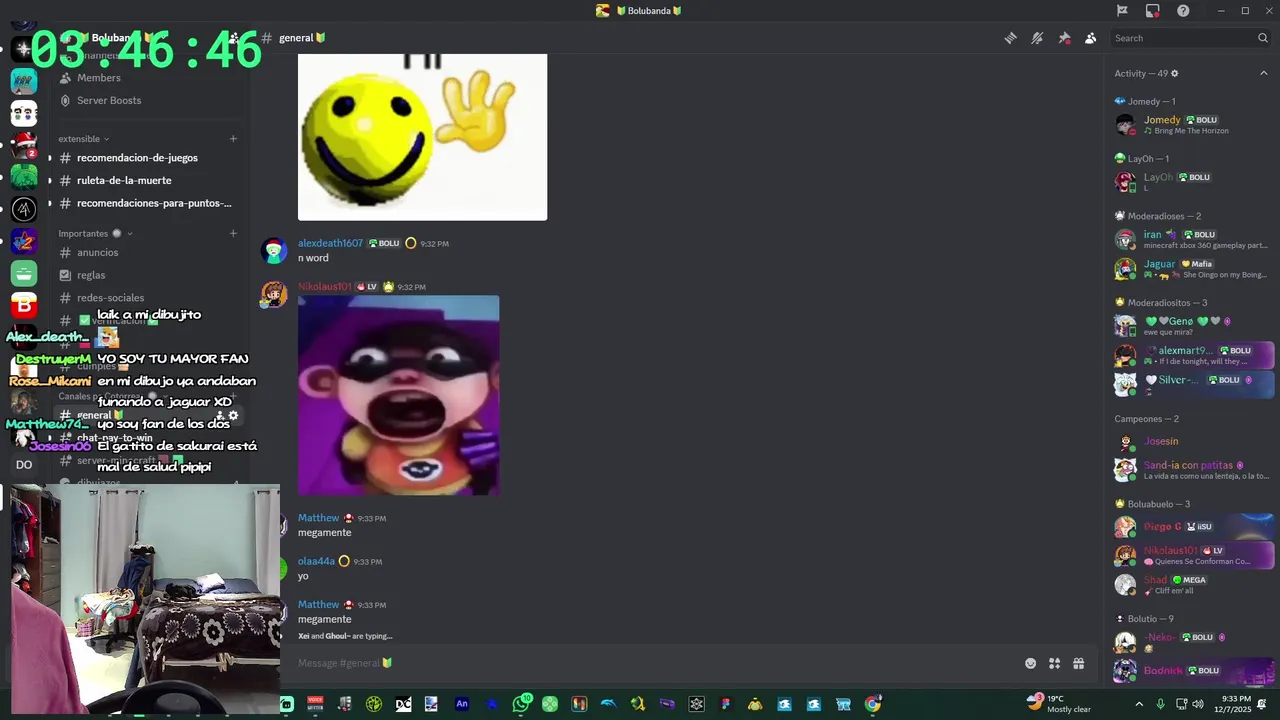1280x720 pixels.
Task: Click Matthew's username above first megamente
Action: tap(318, 518)
